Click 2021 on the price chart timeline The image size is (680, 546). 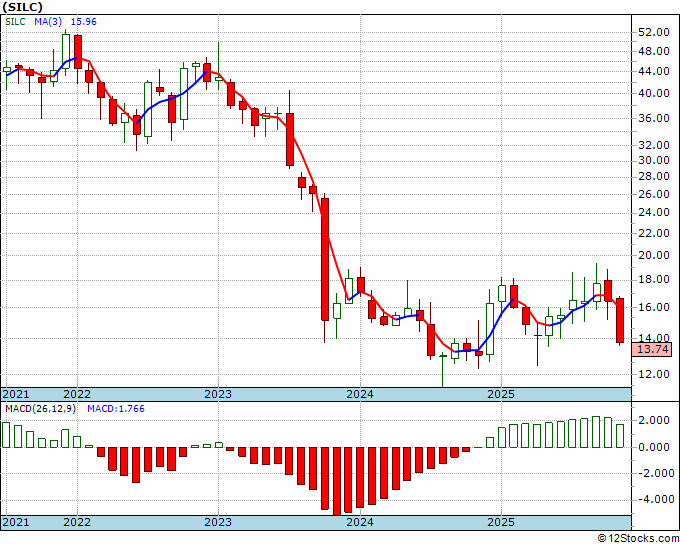(x=16, y=394)
